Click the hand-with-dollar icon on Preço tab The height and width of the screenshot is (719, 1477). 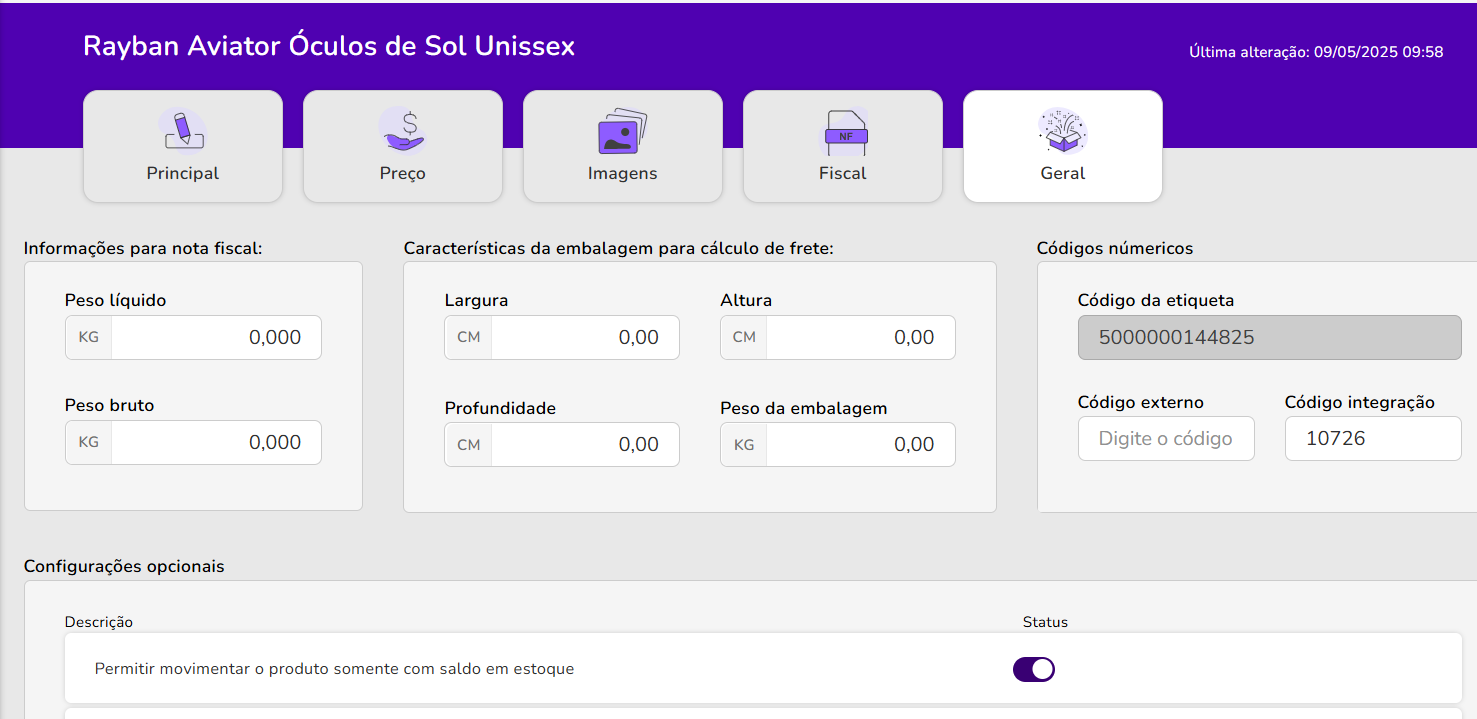tap(402, 130)
